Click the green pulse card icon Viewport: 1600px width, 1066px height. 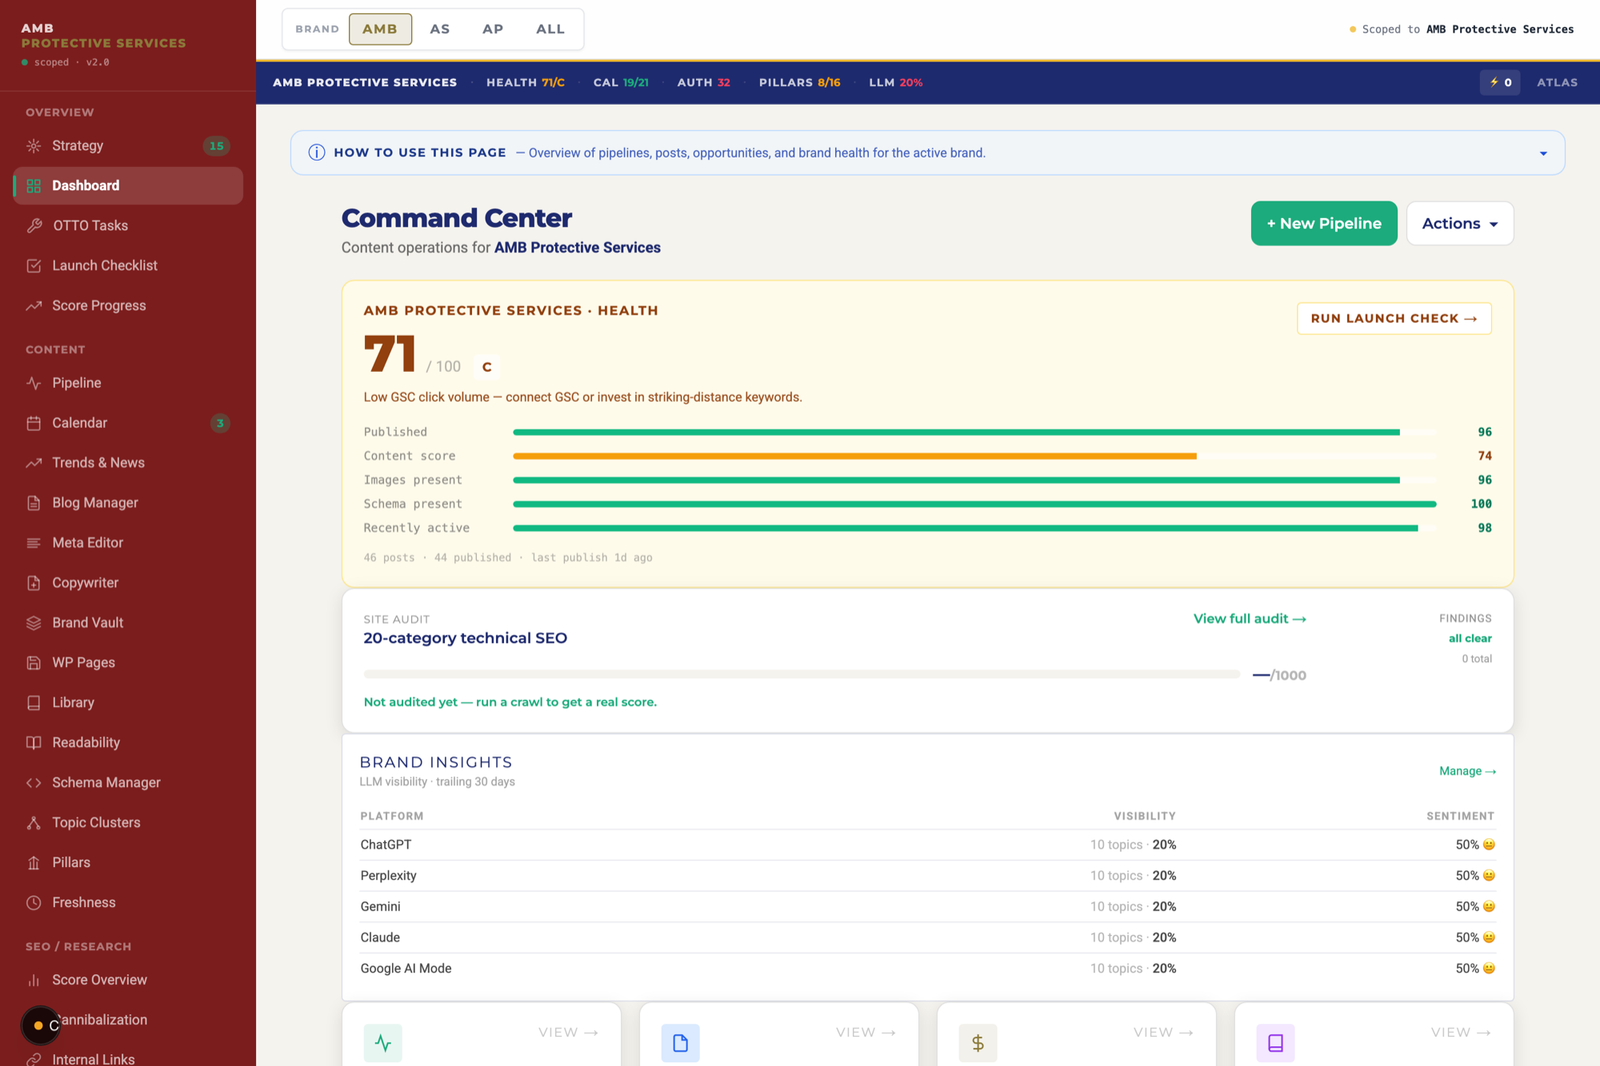[x=383, y=1043]
